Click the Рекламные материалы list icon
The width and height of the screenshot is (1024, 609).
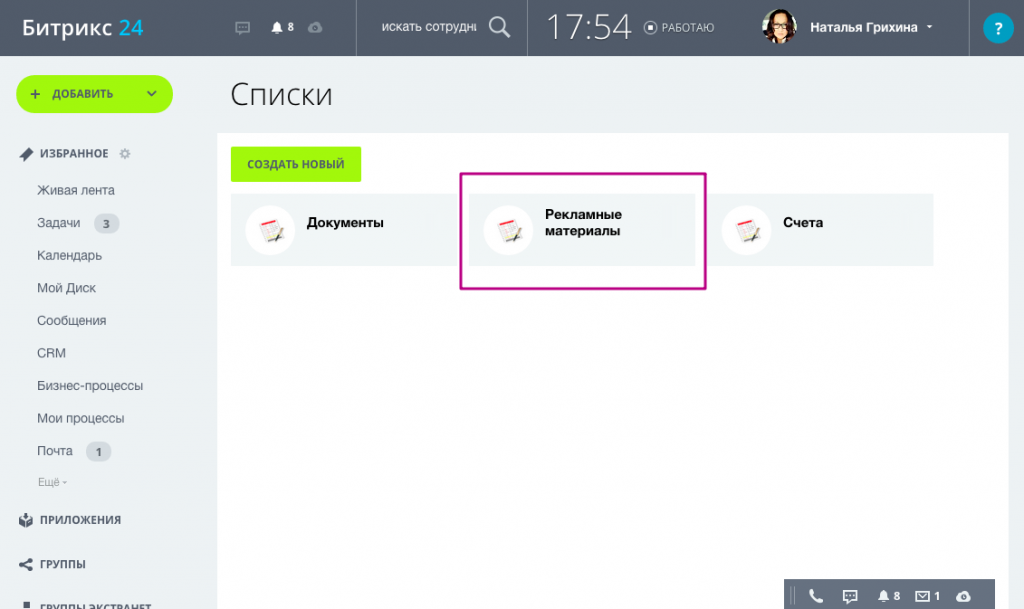(x=508, y=230)
